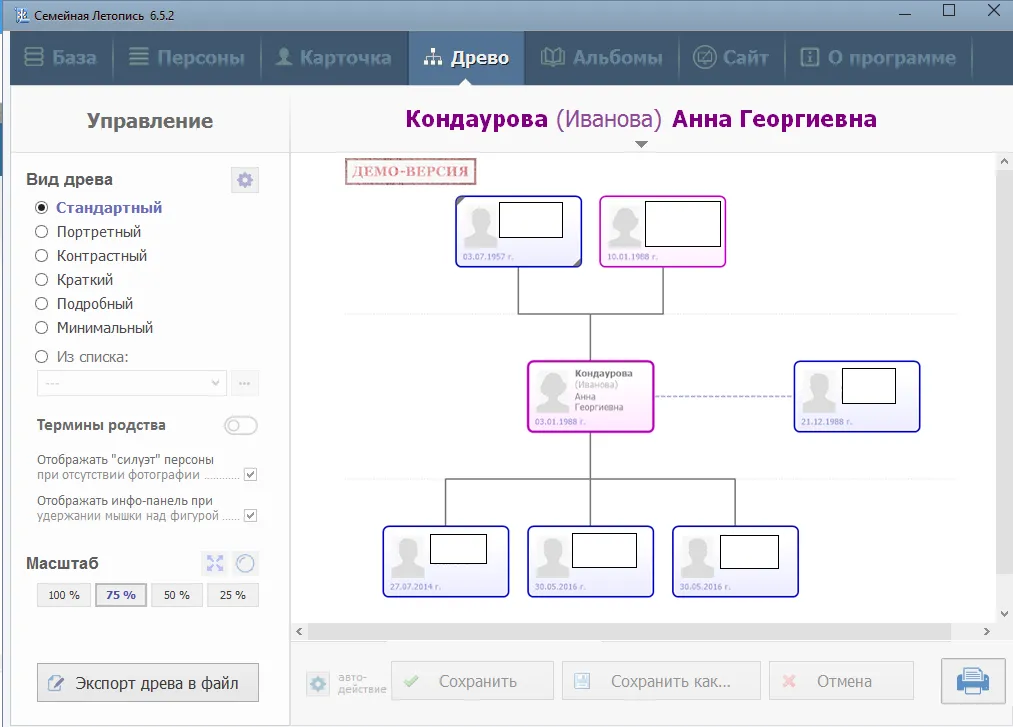The height and width of the screenshot is (727, 1013).
Task: Click silhouette of person born 27.07.2014
Action: [407, 557]
